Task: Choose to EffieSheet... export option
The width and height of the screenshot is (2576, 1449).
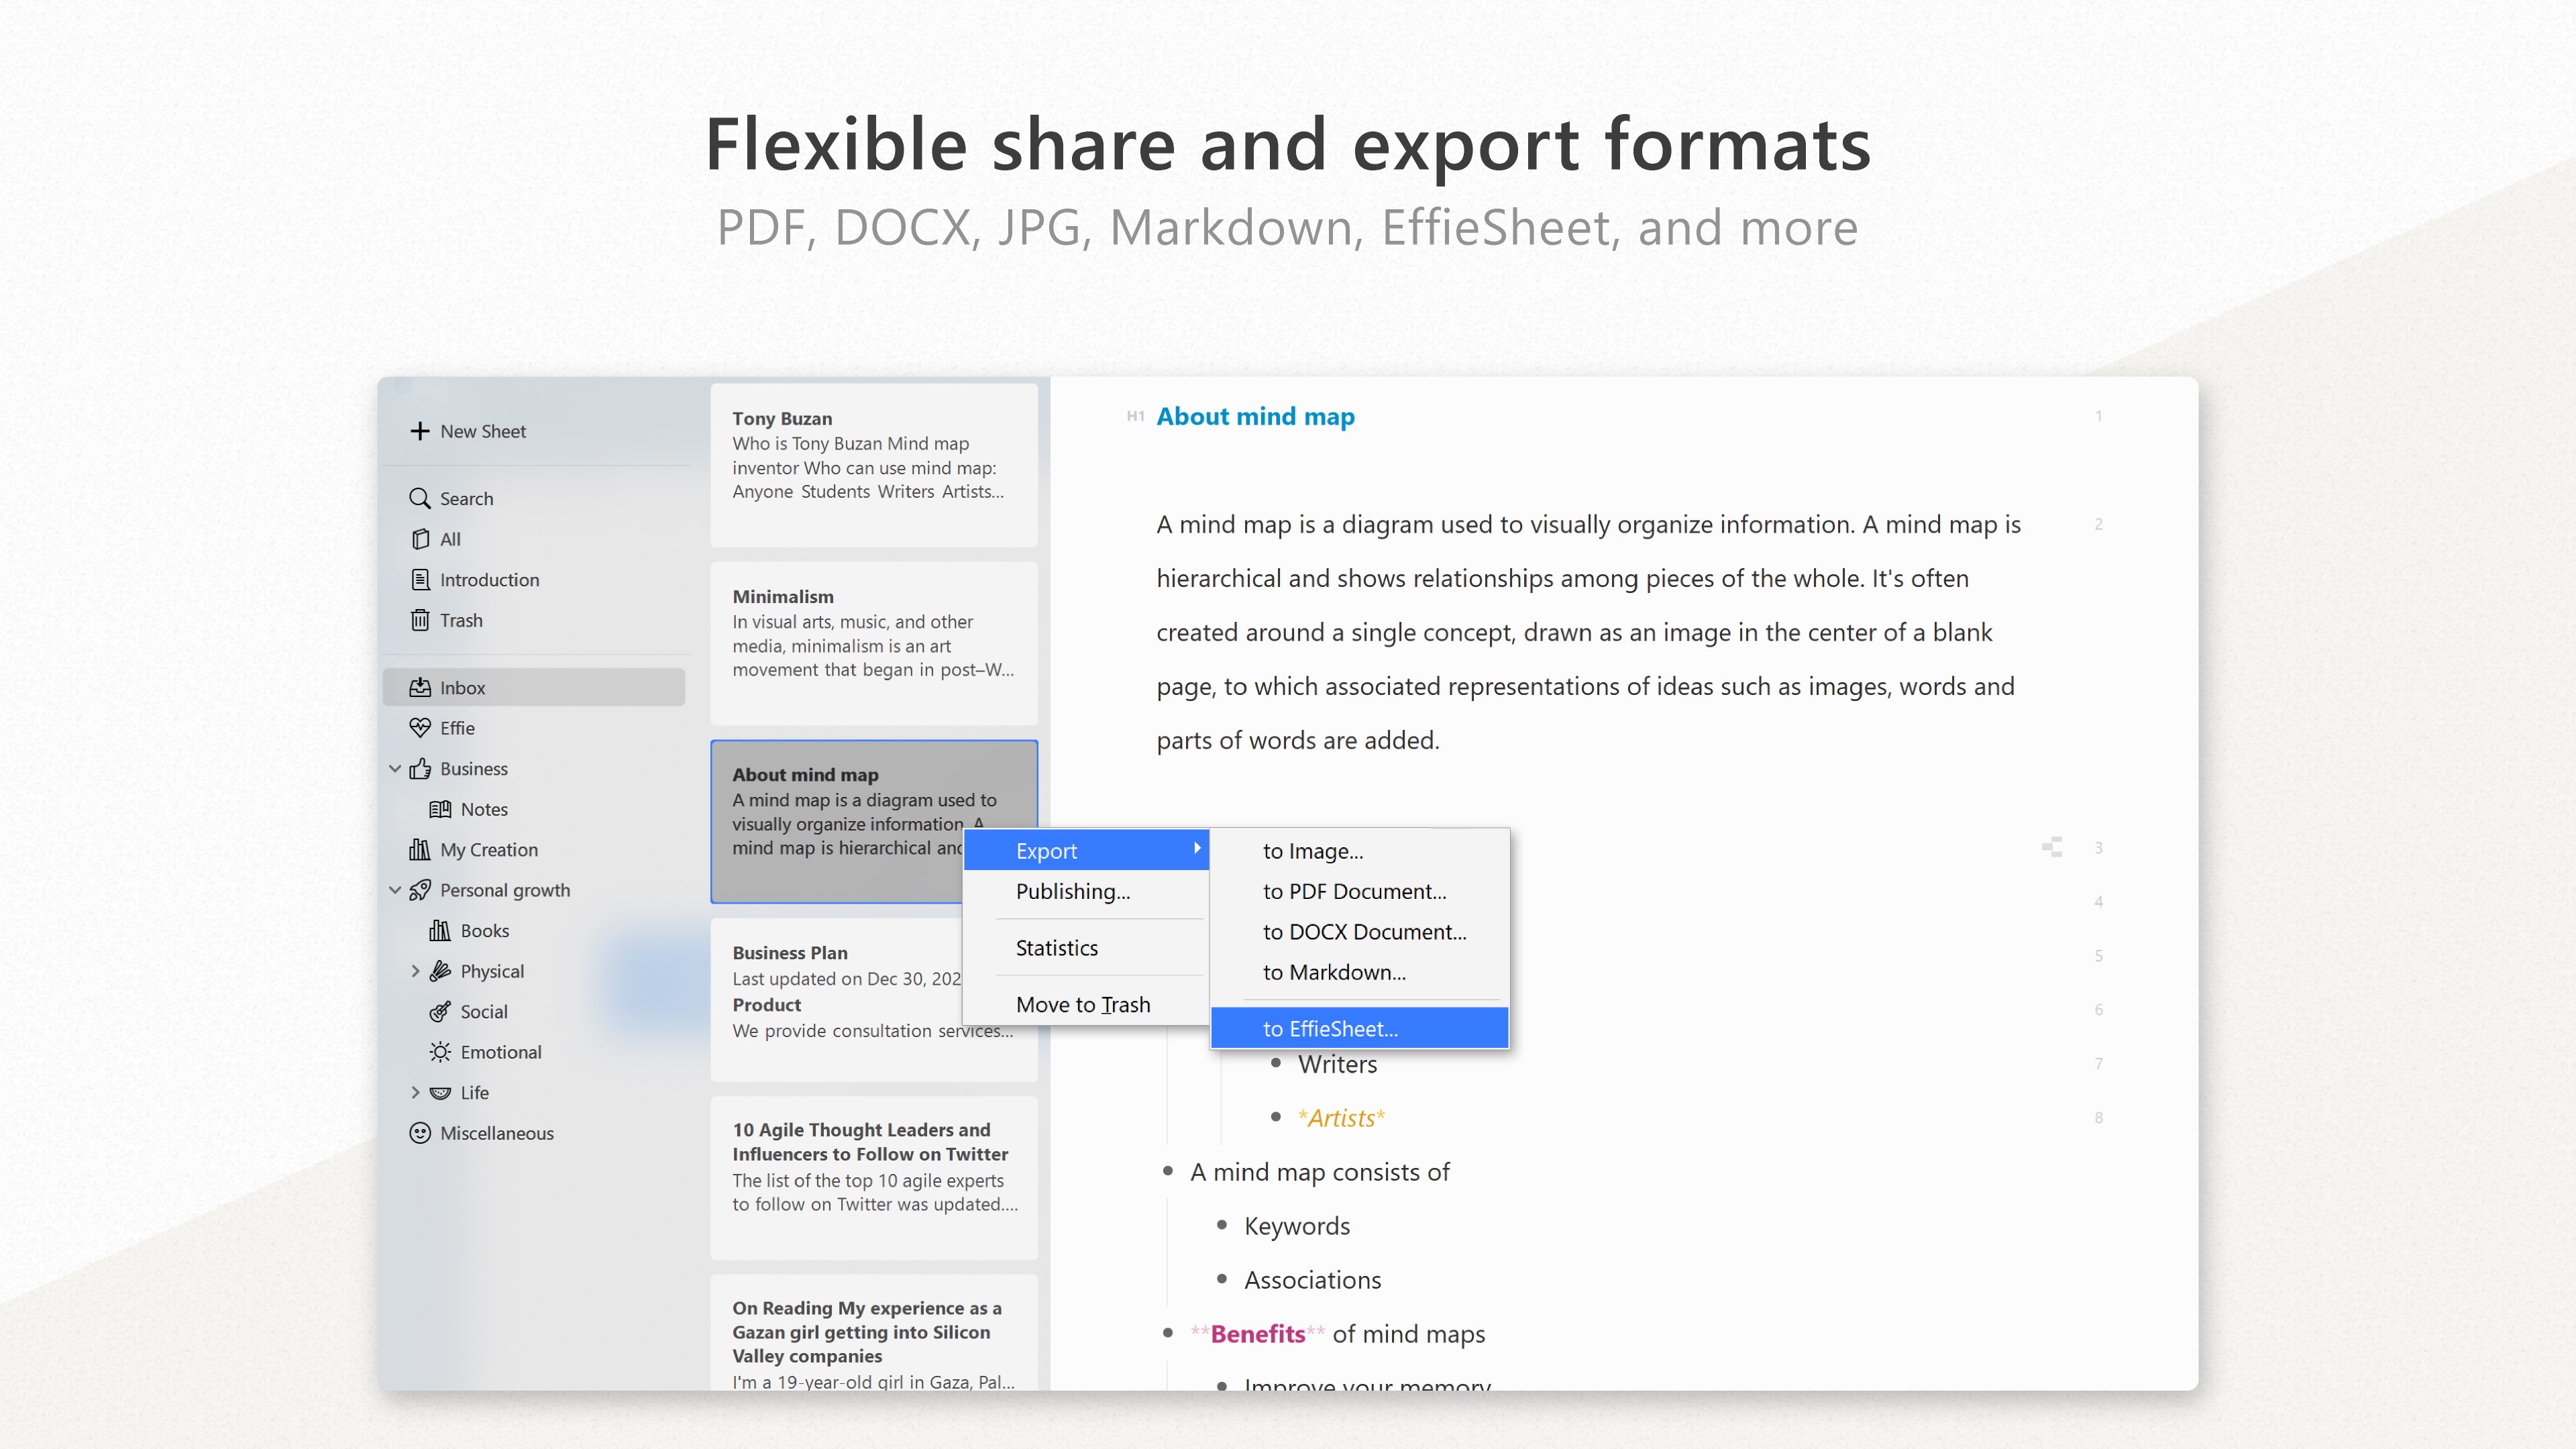Action: [x=1330, y=1028]
